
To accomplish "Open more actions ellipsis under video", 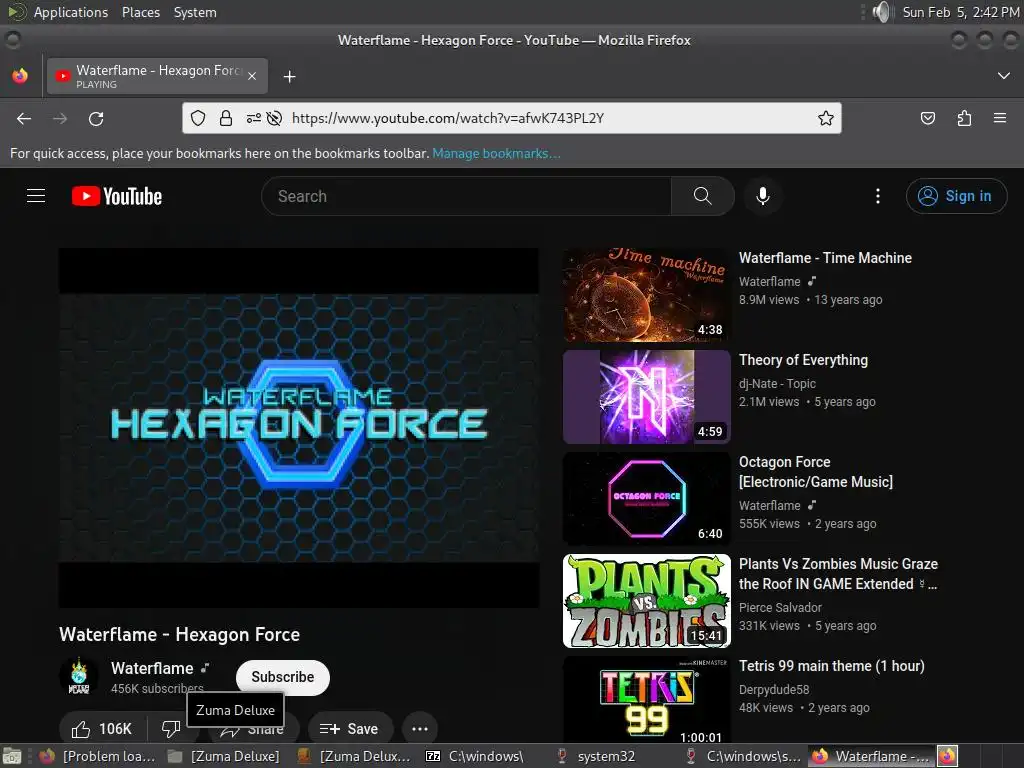I will coord(420,728).
